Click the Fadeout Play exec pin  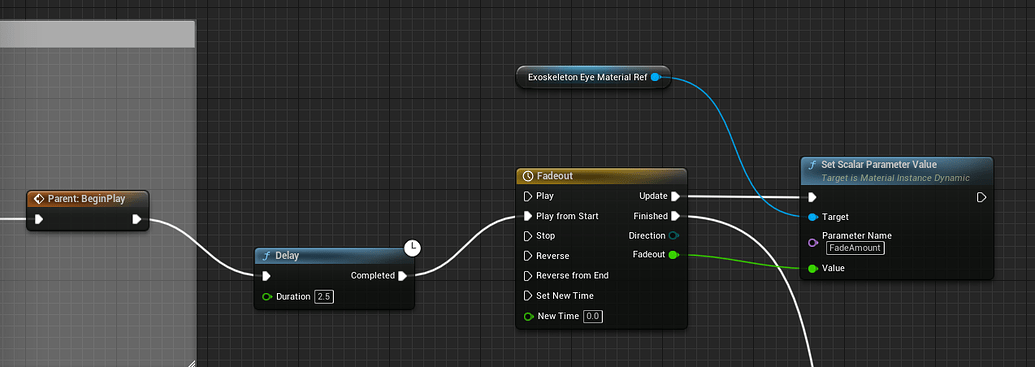(x=527, y=196)
